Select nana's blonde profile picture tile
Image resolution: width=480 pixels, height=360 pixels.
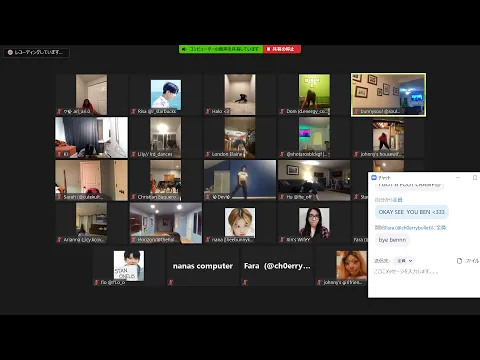coord(240,223)
